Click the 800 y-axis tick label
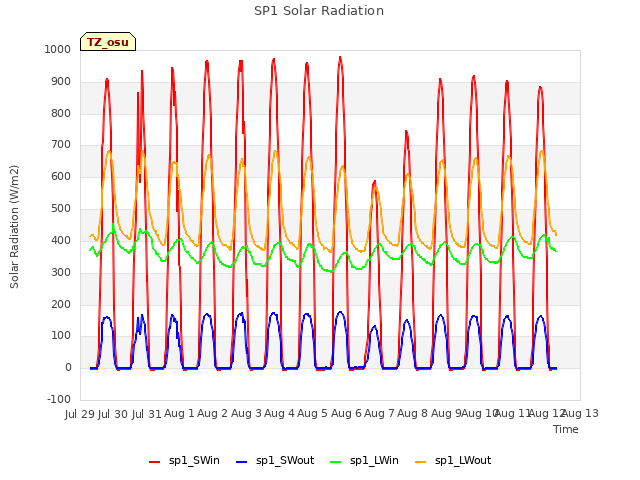 coord(61,113)
